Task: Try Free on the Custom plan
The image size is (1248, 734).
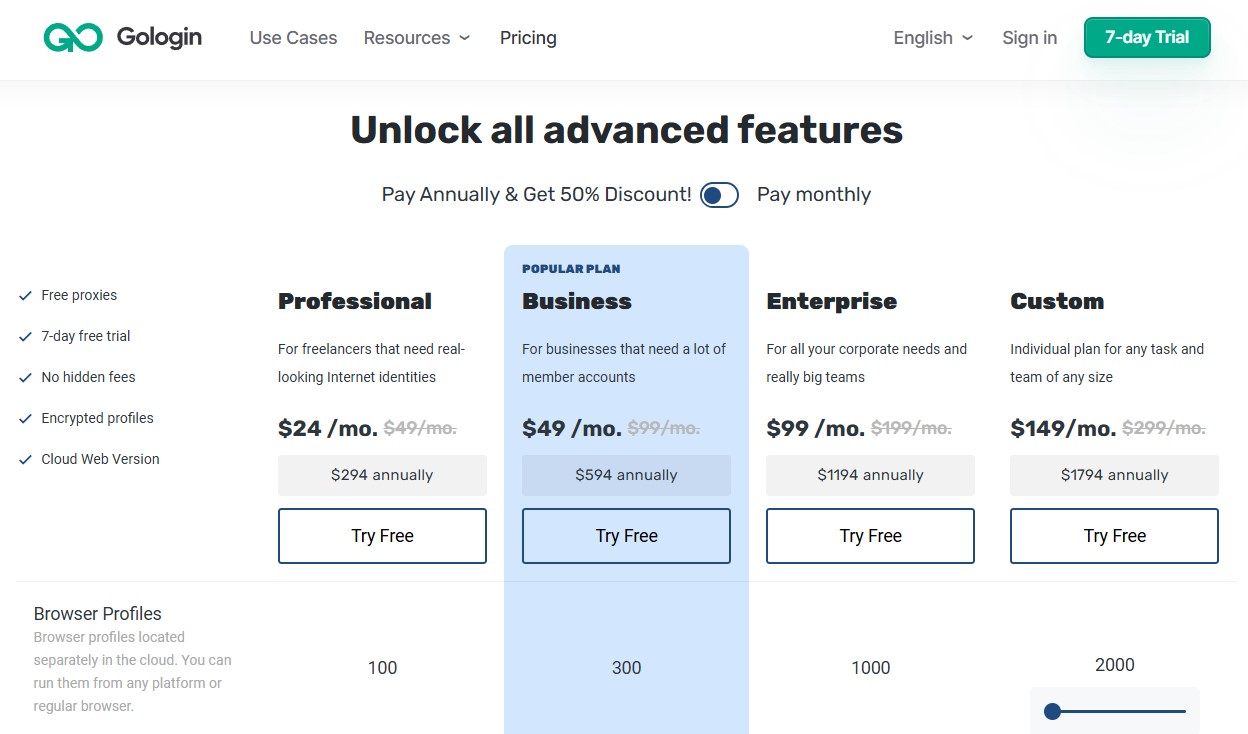Action: 1114,536
